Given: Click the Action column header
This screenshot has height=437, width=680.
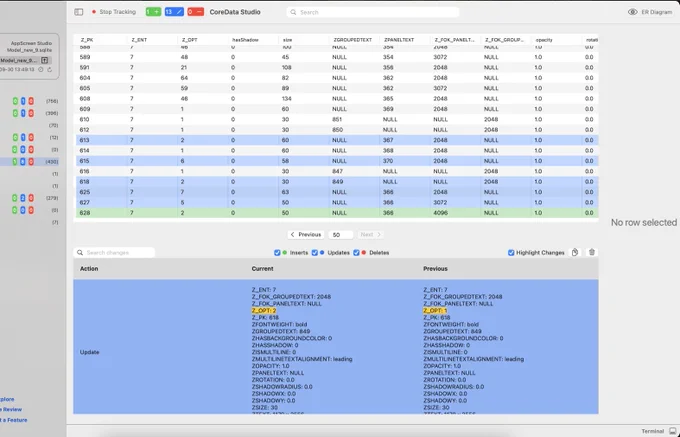Looking at the screenshot, I should (x=89, y=269).
